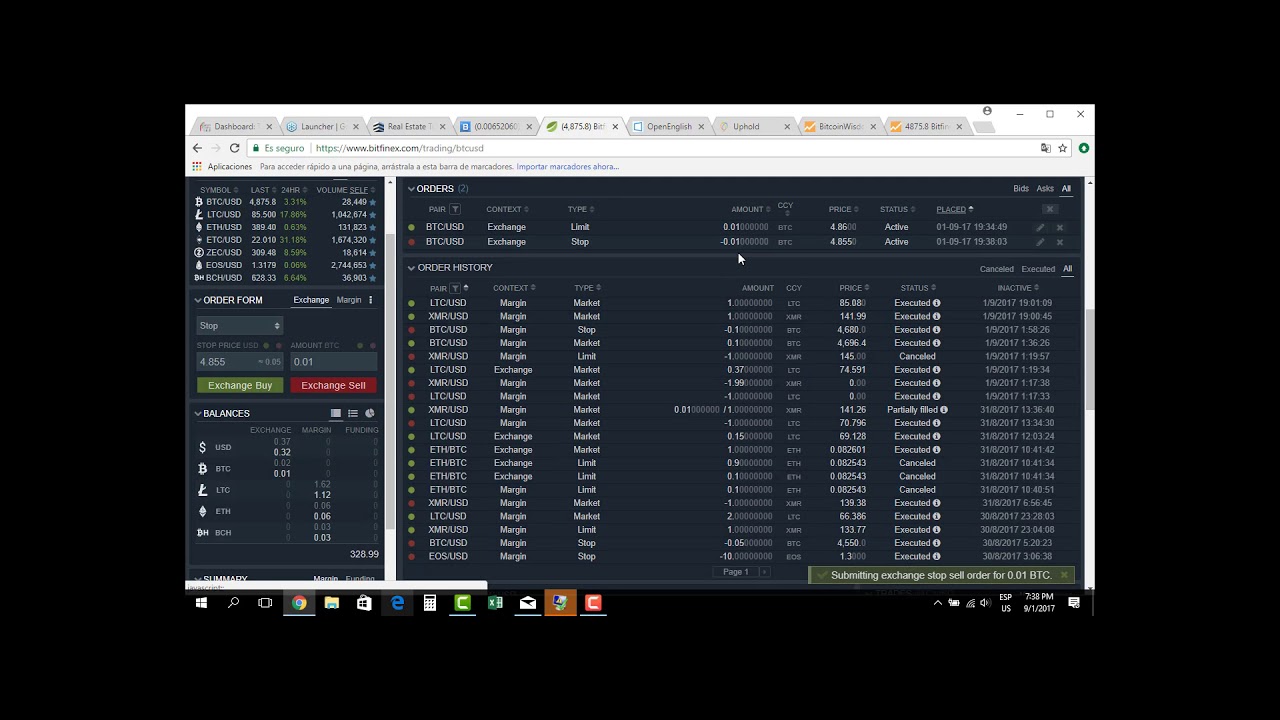Open File Explorer from the taskbar
The width and height of the screenshot is (1280, 720).
pyautogui.click(x=332, y=603)
